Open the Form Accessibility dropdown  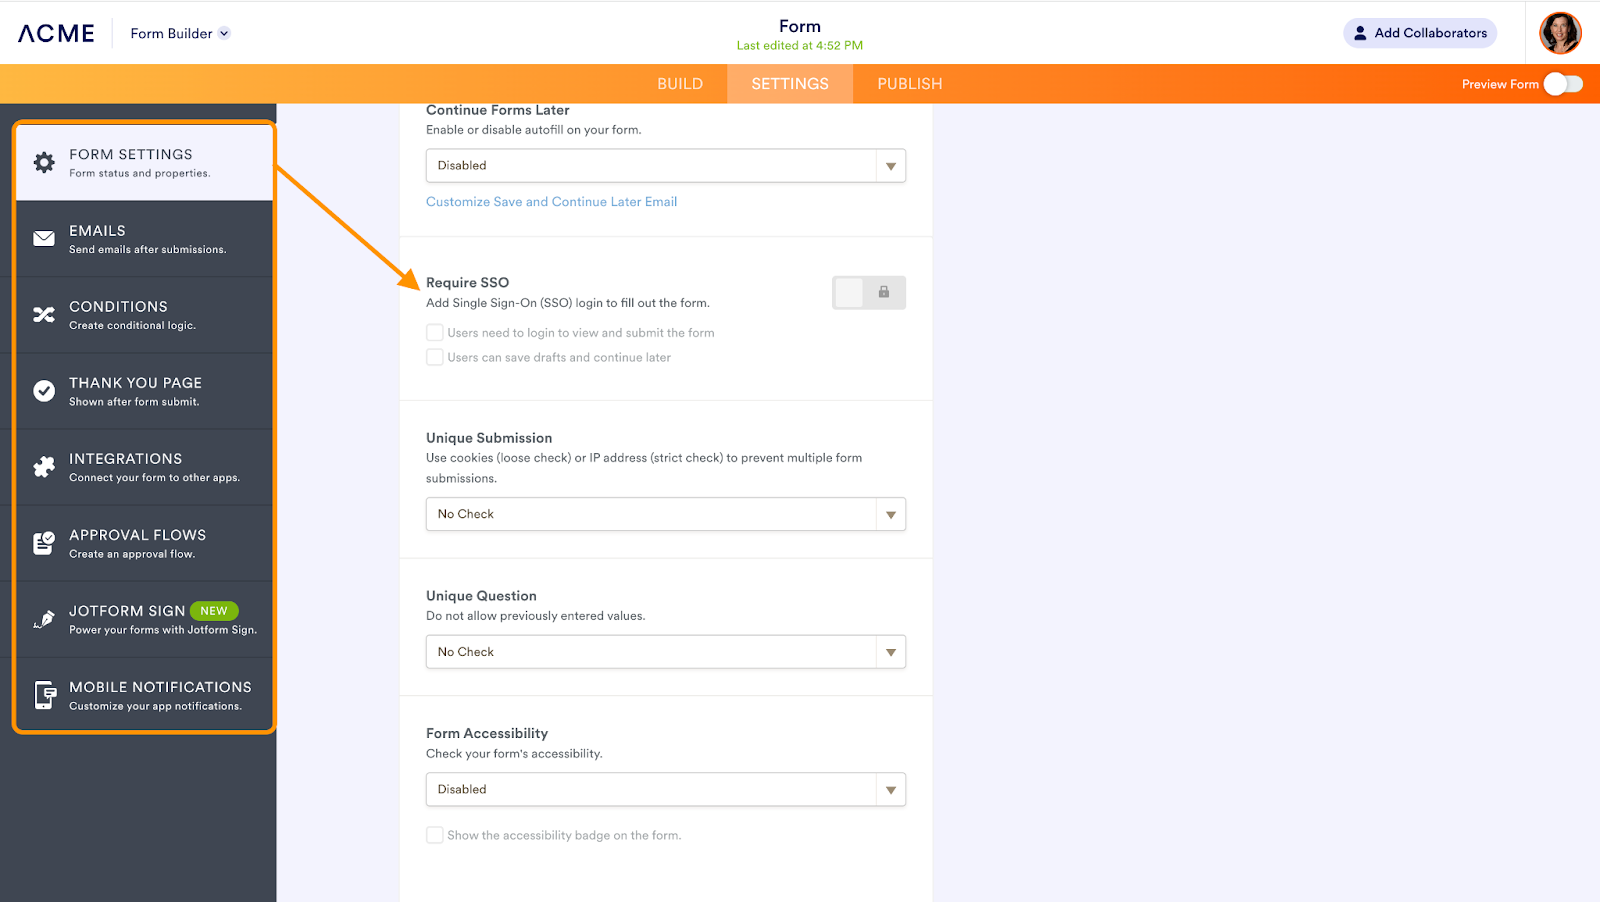tap(665, 790)
